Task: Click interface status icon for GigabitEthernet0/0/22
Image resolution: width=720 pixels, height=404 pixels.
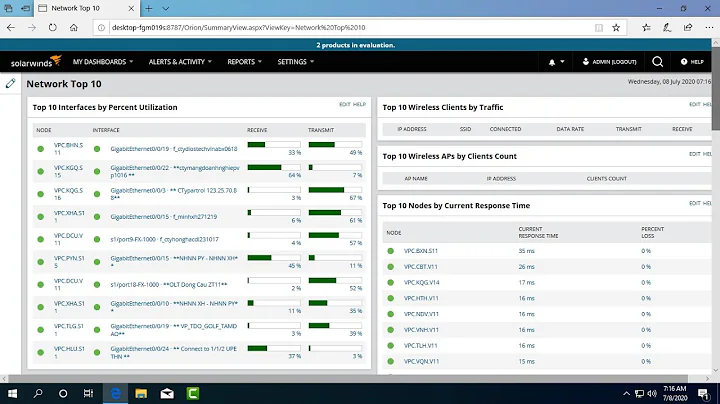Action: click(x=97, y=171)
